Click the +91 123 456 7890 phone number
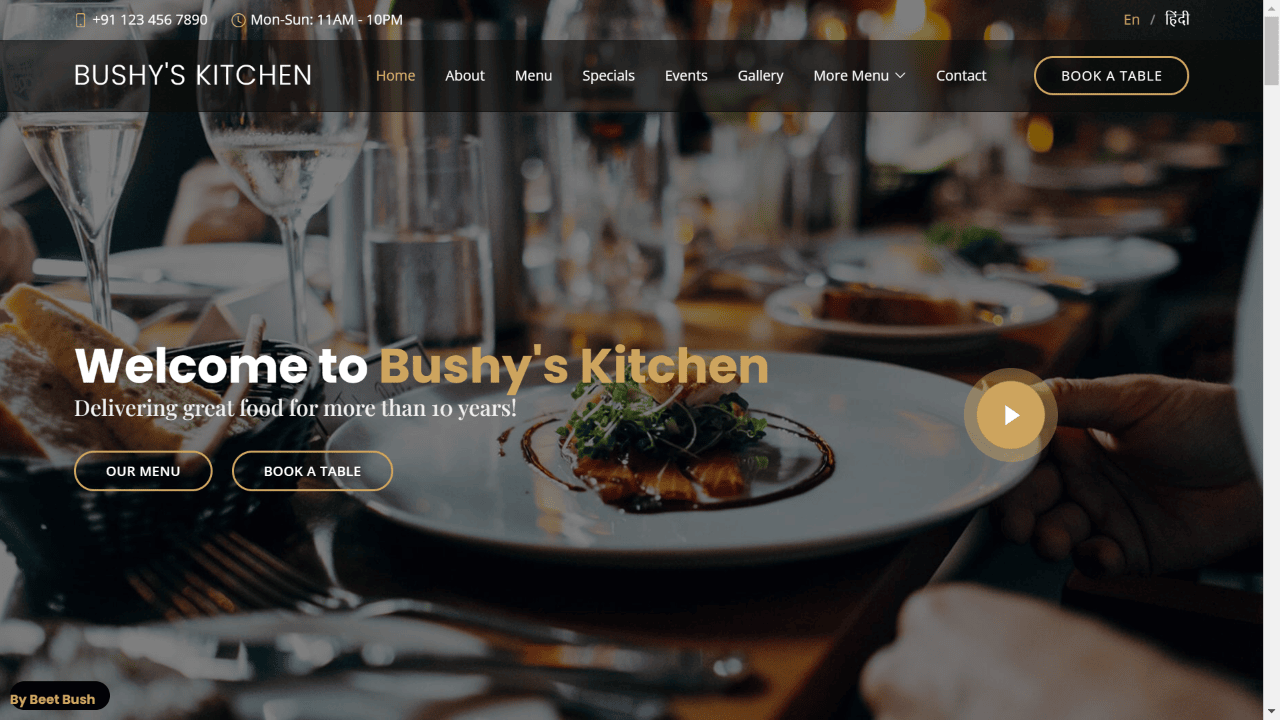This screenshot has width=1280, height=720. 150,20
